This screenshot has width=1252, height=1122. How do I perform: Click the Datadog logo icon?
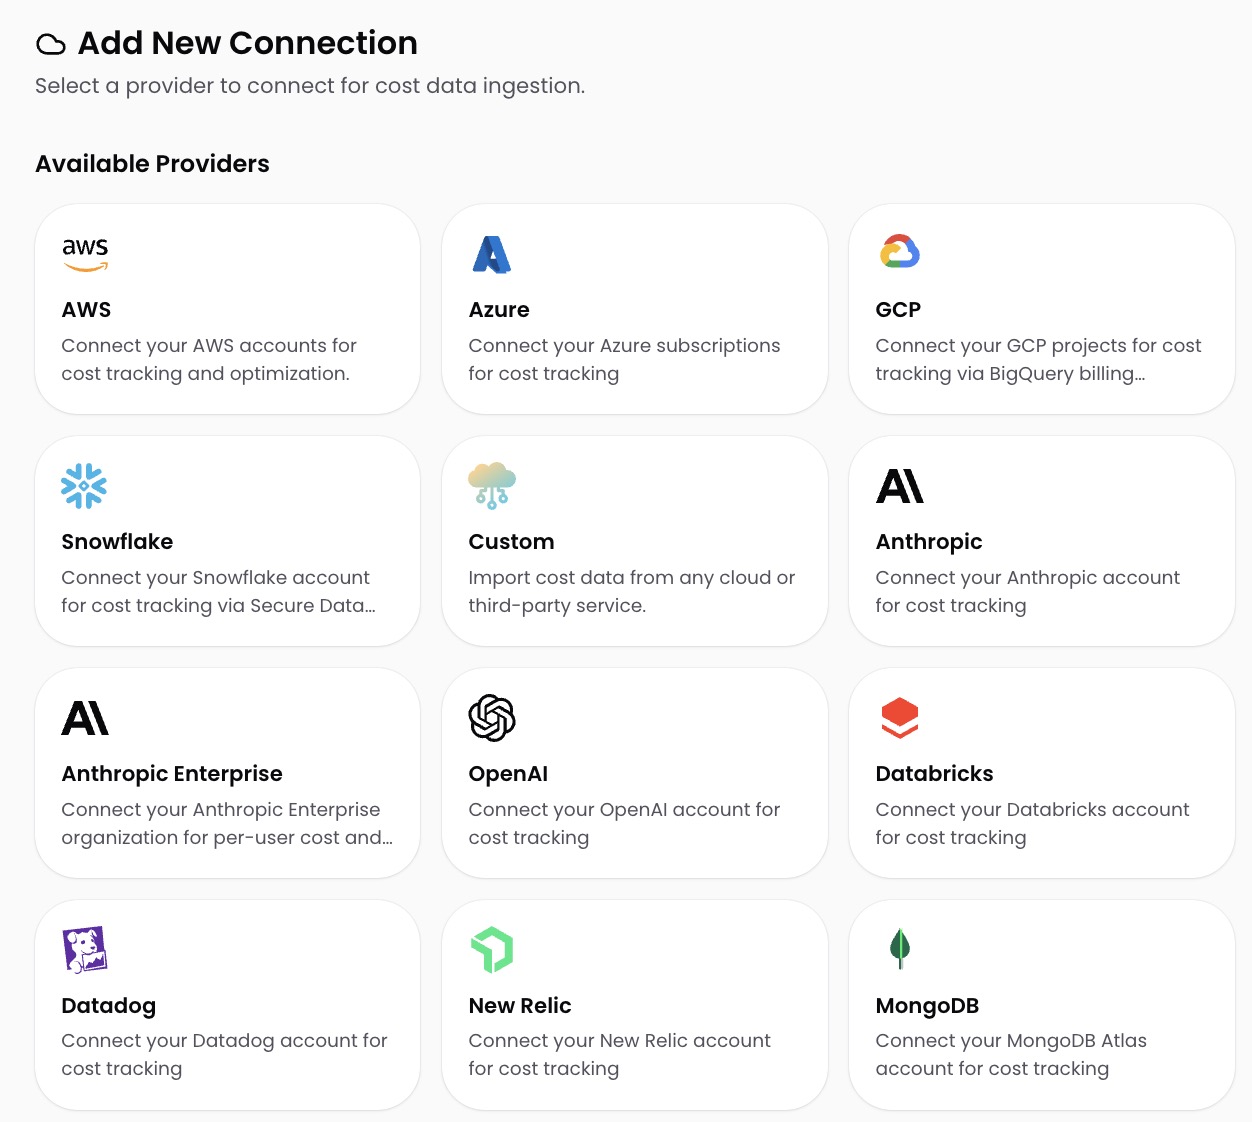point(85,950)
